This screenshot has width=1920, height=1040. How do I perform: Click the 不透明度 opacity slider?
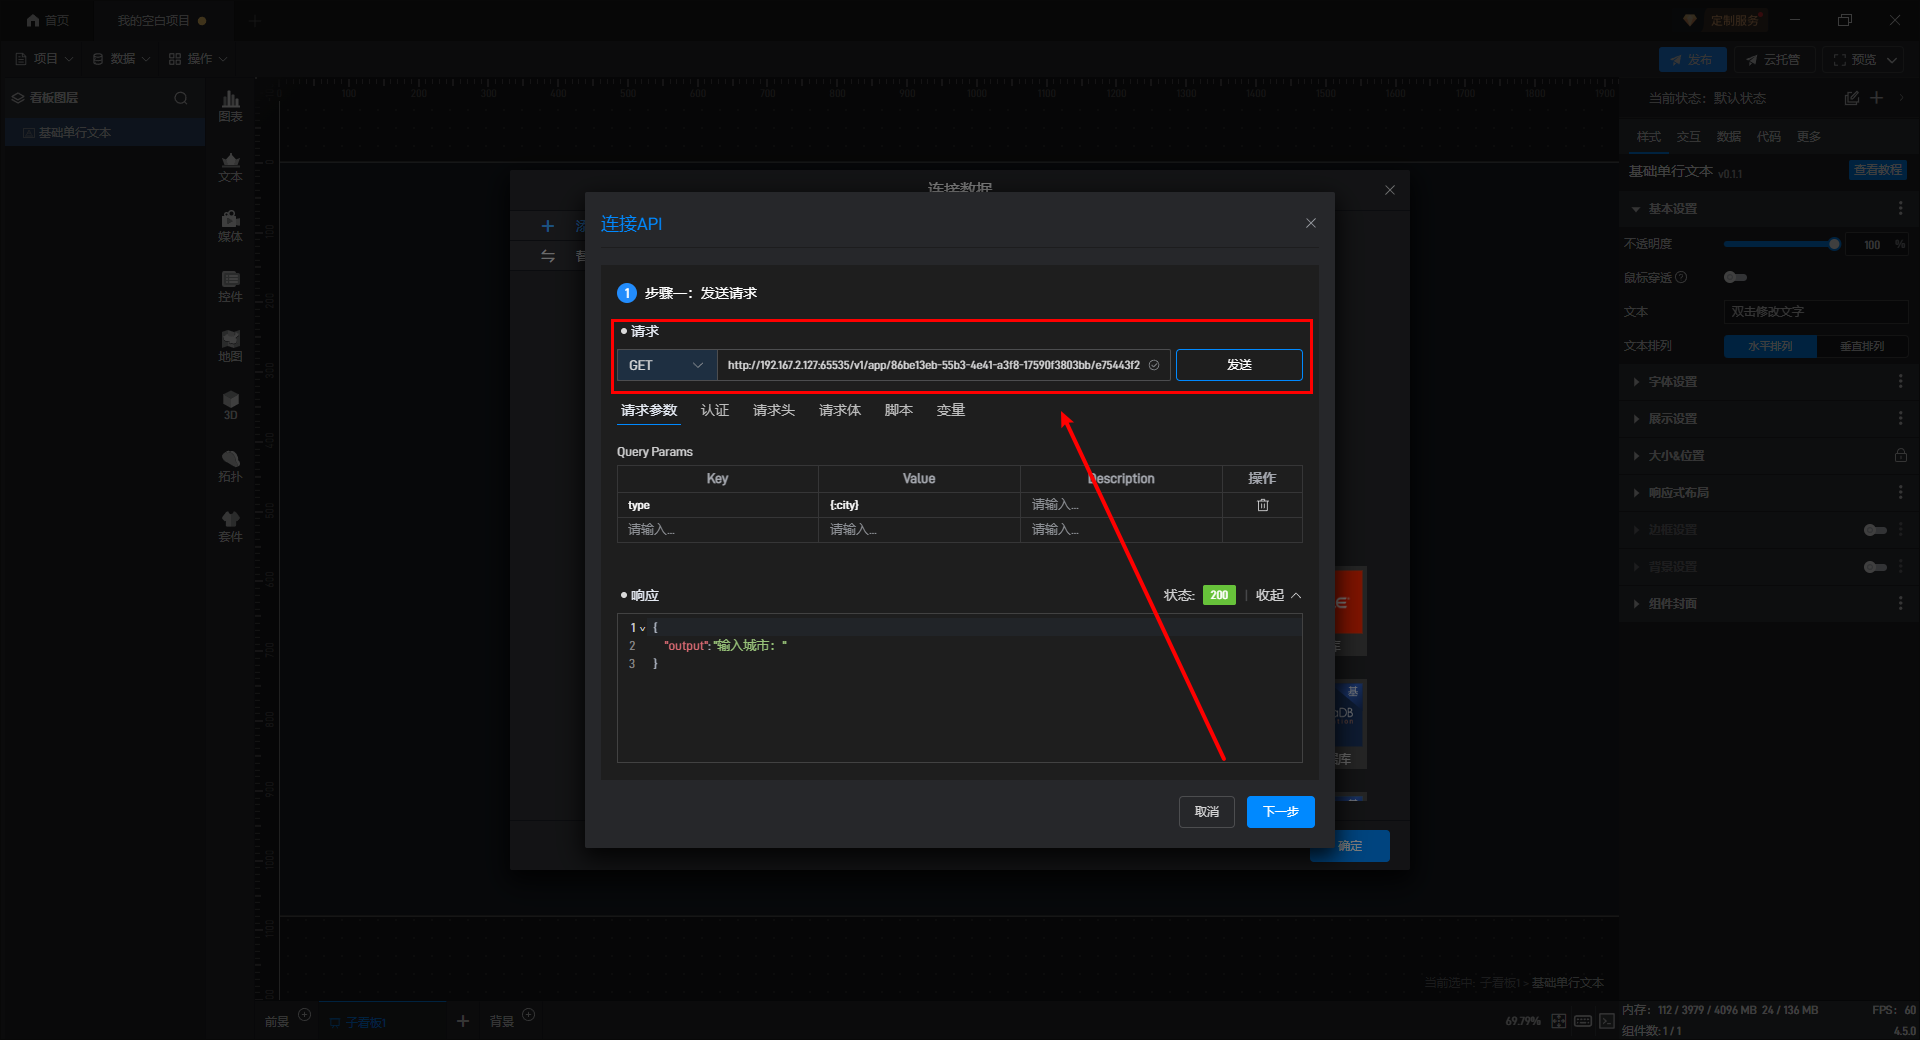coord(1778,244)
